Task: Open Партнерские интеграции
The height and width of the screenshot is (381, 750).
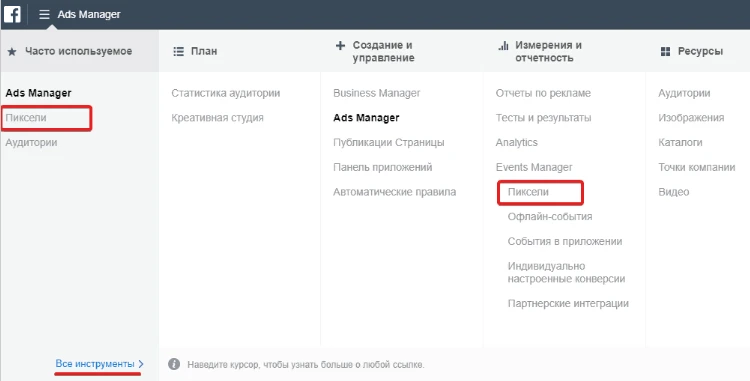Action: 568,304
